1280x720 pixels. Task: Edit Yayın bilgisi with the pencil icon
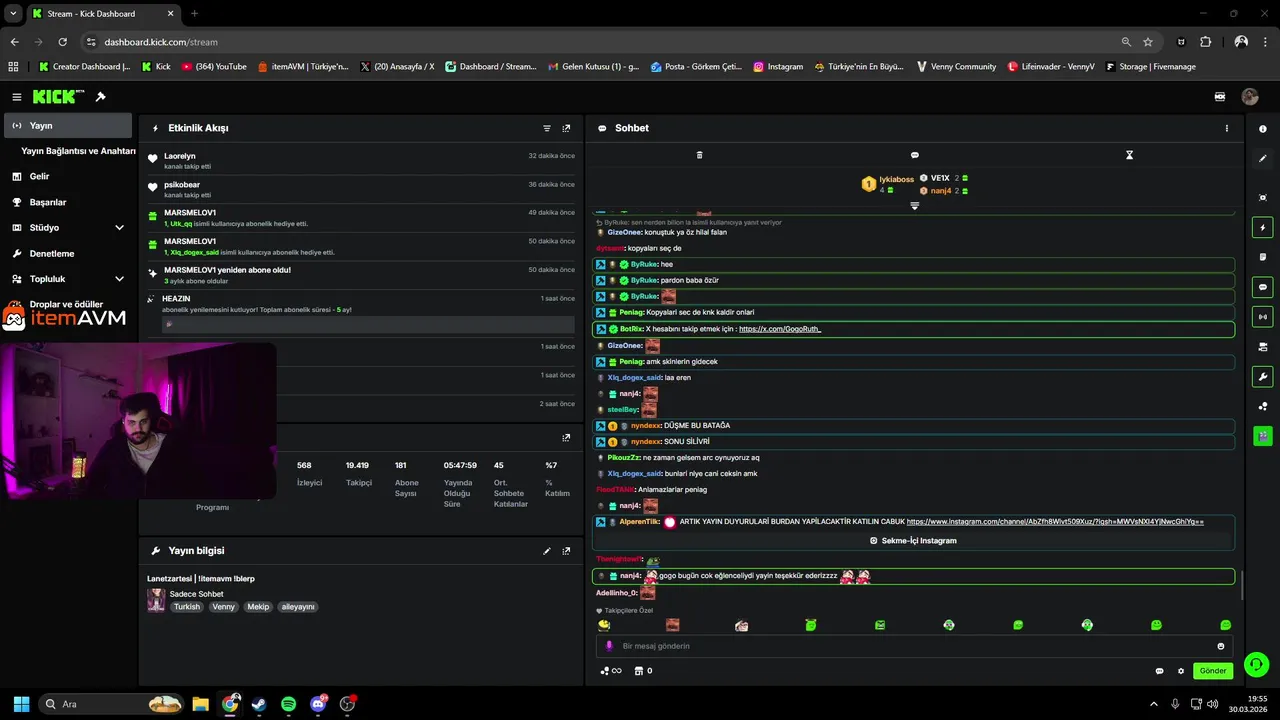click(547, 551)
